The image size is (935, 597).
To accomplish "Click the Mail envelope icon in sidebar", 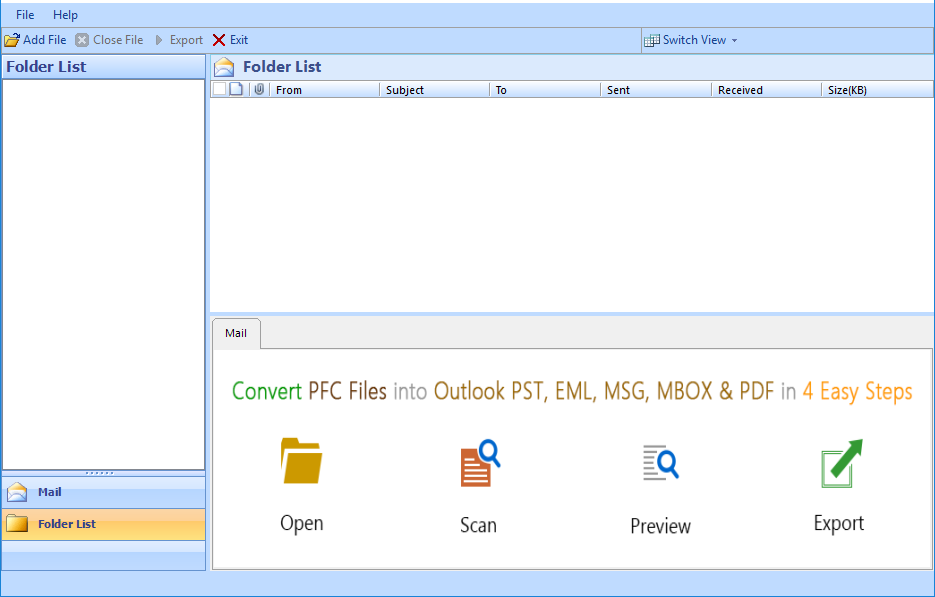I will pyautogui.click(x=17, y=492).
